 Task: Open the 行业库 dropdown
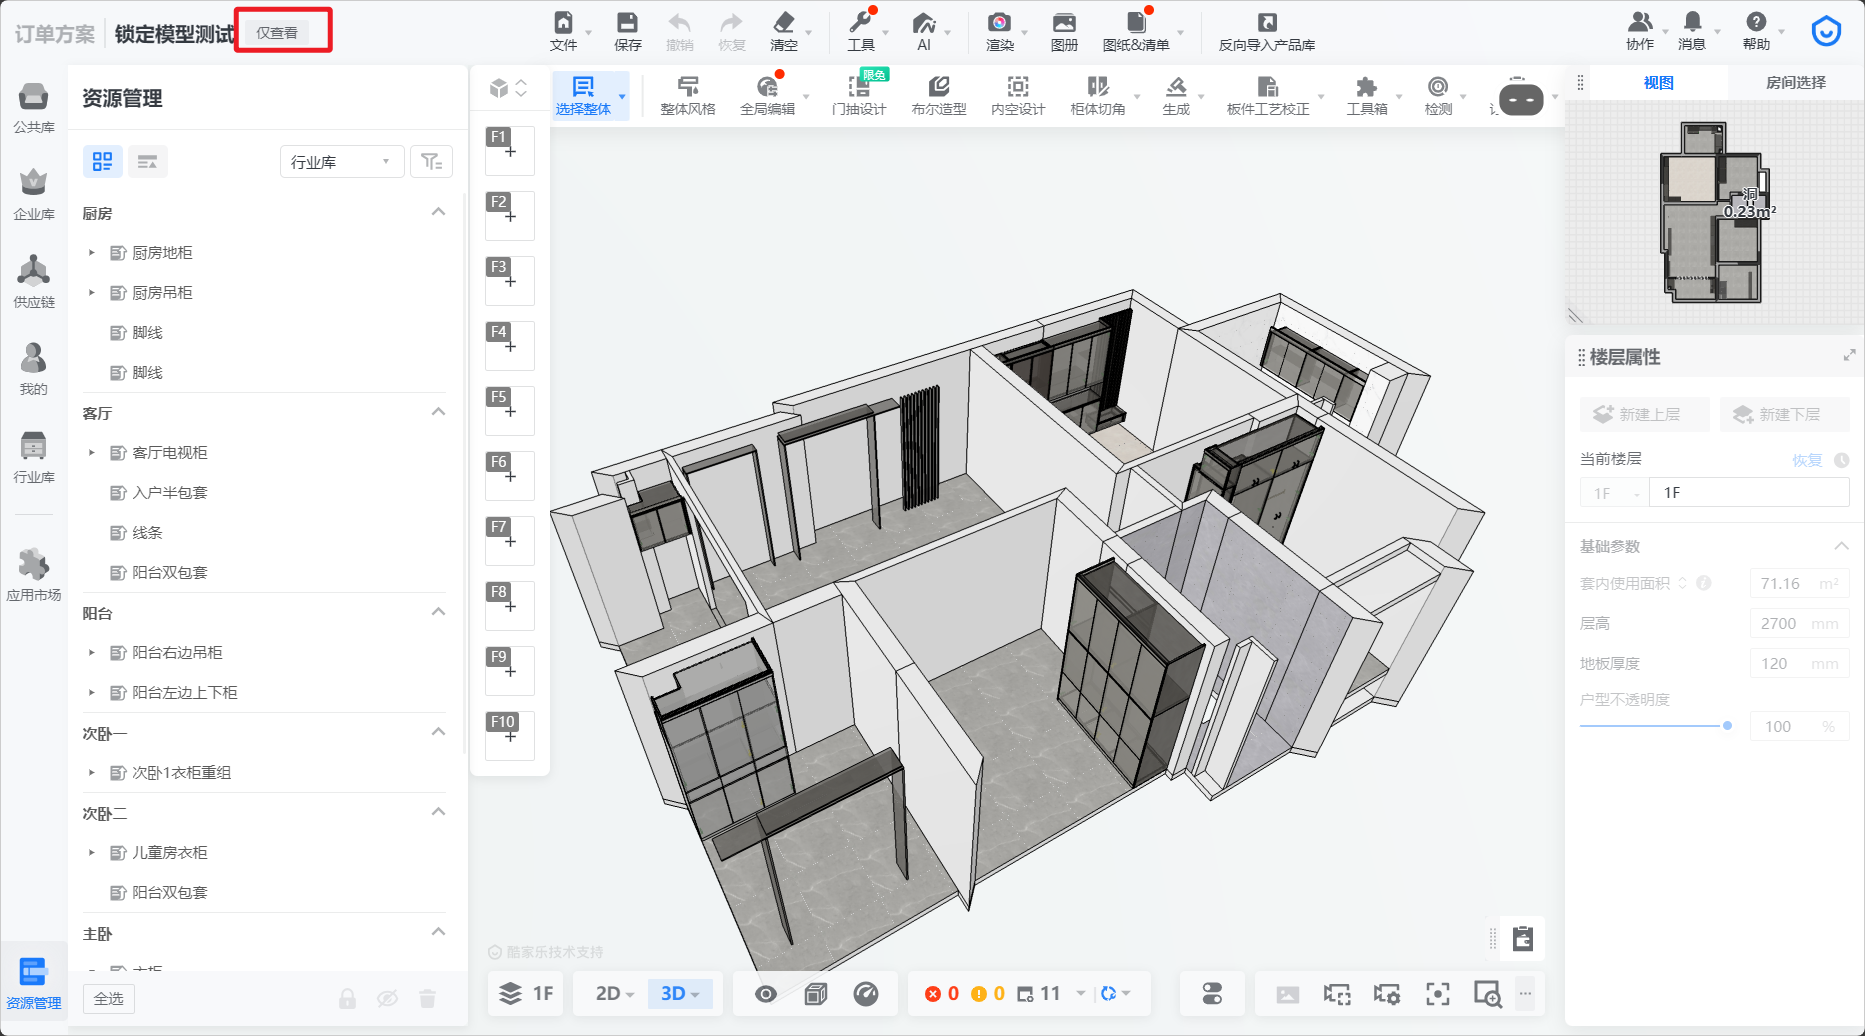click(x=341, y=162)
